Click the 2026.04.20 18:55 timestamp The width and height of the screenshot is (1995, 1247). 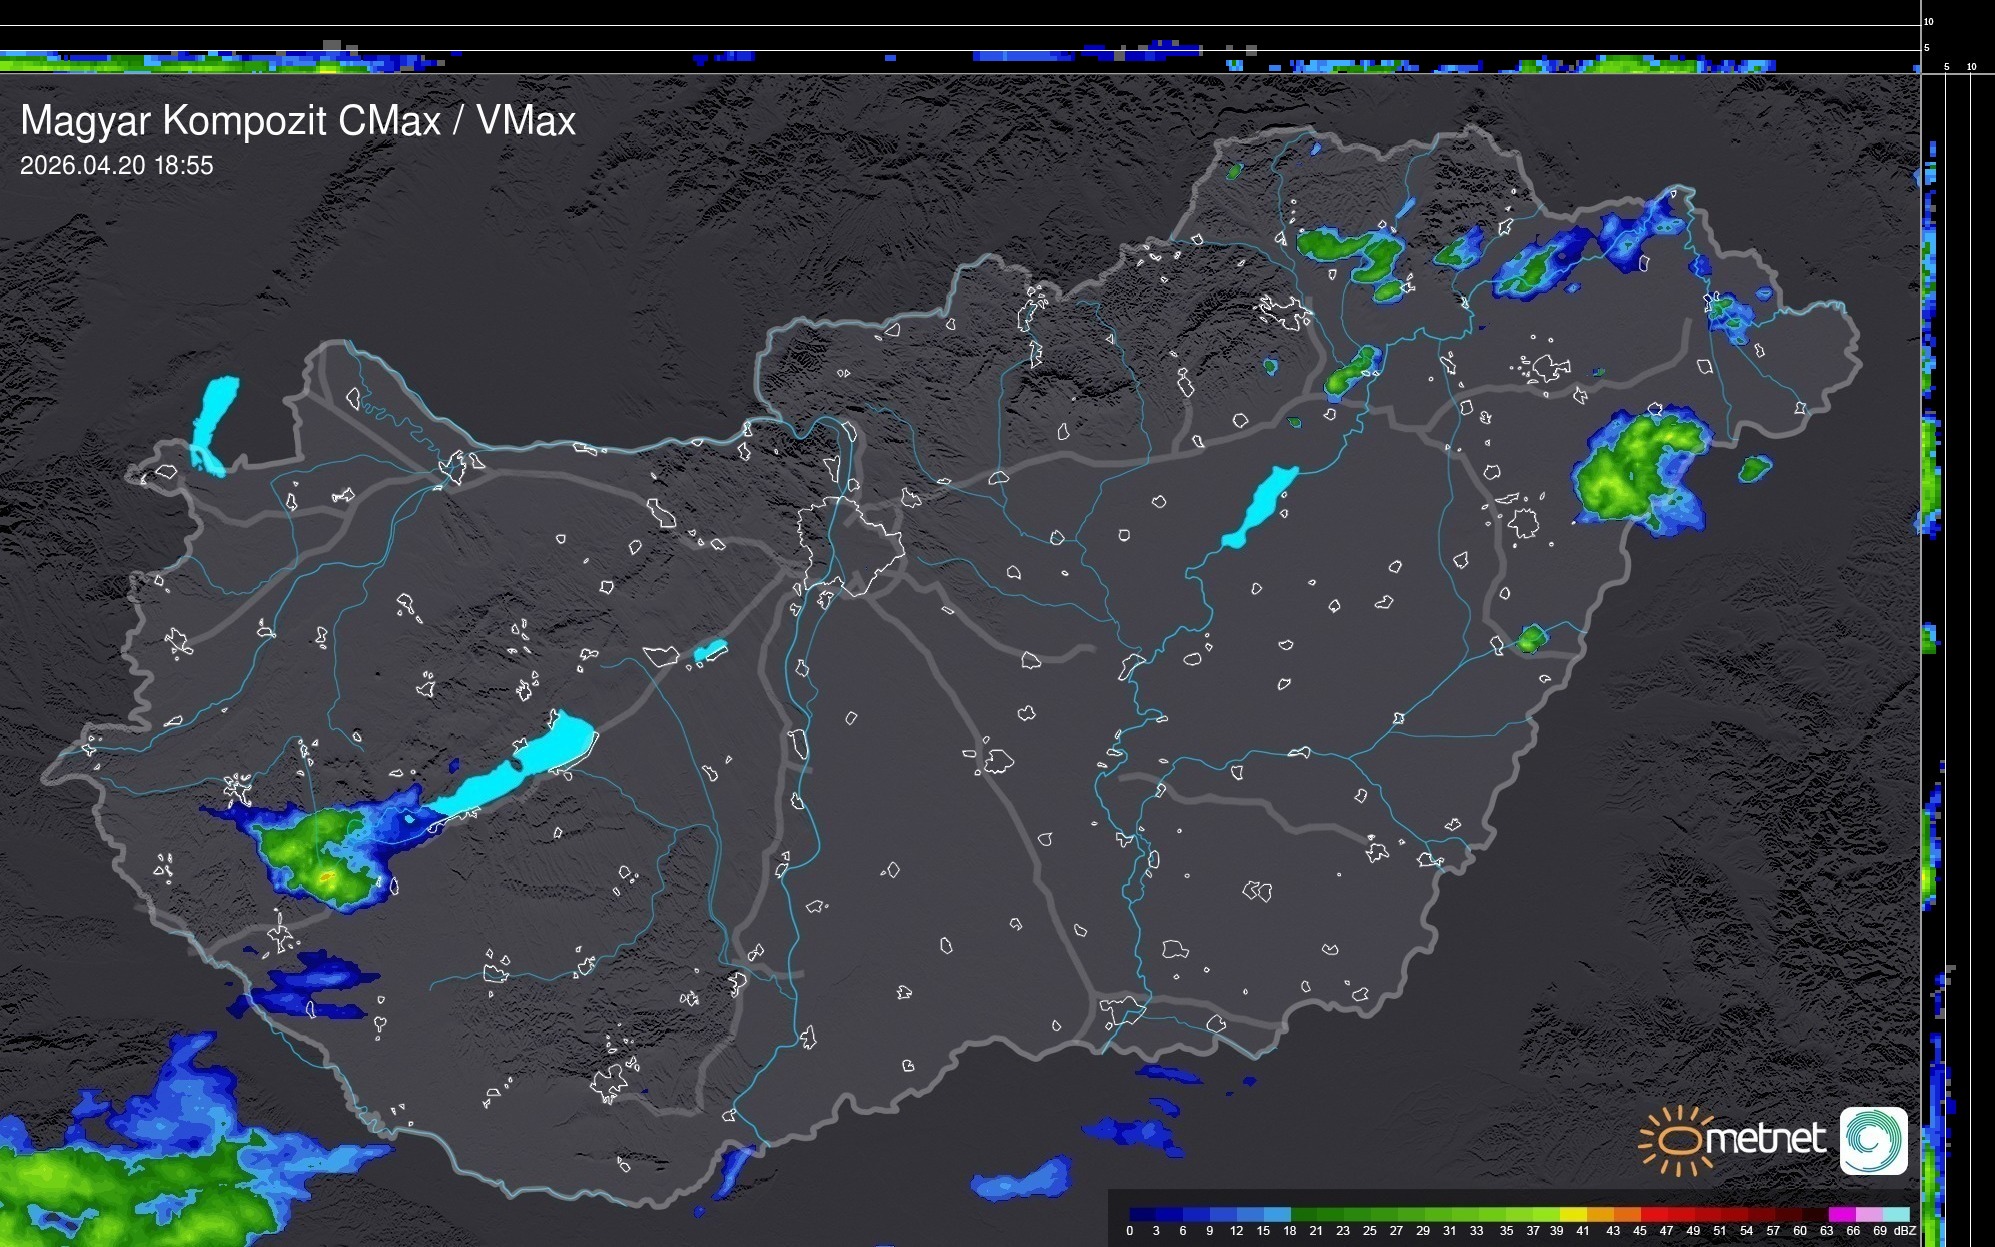[117, 166]
